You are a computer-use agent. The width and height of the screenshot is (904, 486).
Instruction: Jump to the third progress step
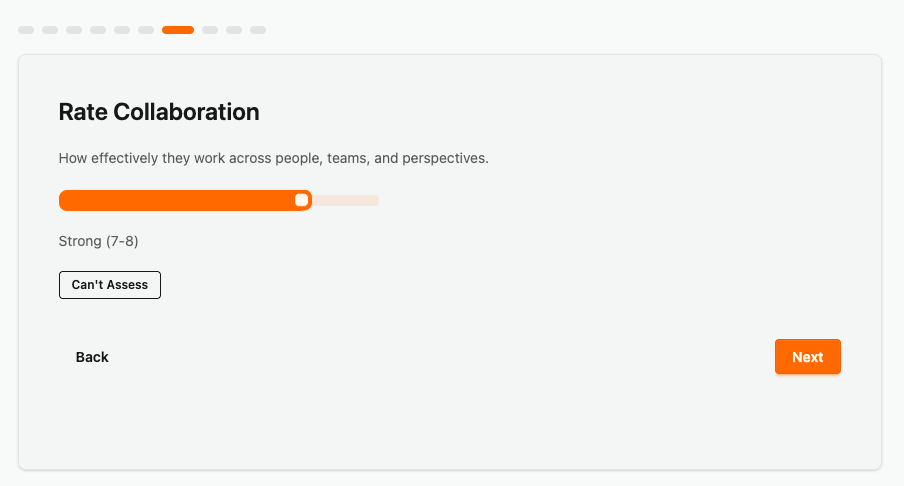tap(74, 30)
